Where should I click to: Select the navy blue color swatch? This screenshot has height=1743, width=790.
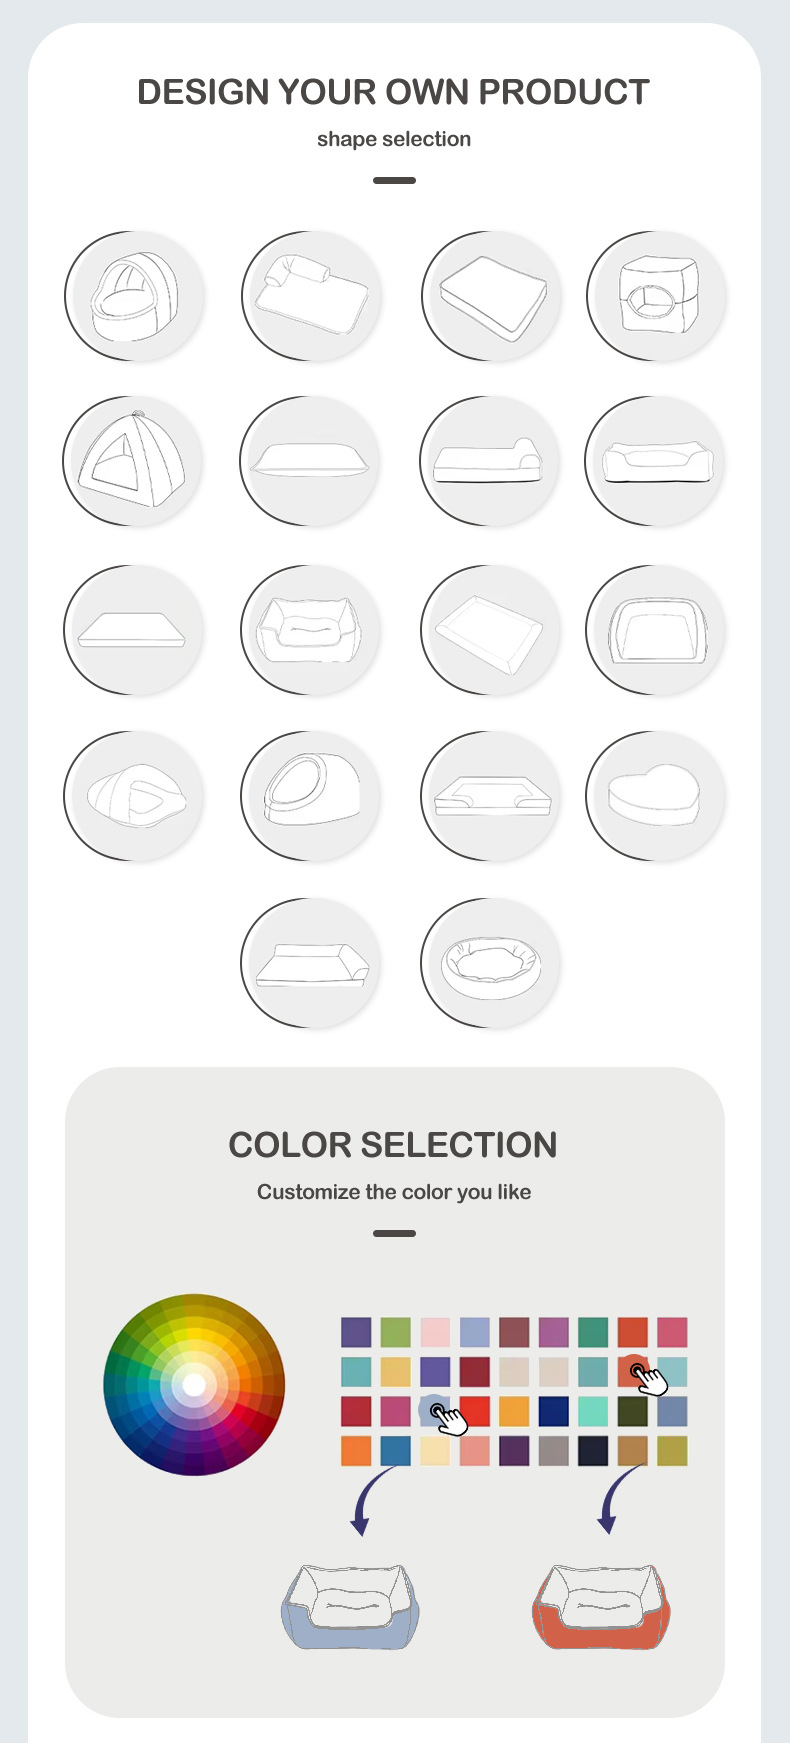click(x=553, y=1411)
